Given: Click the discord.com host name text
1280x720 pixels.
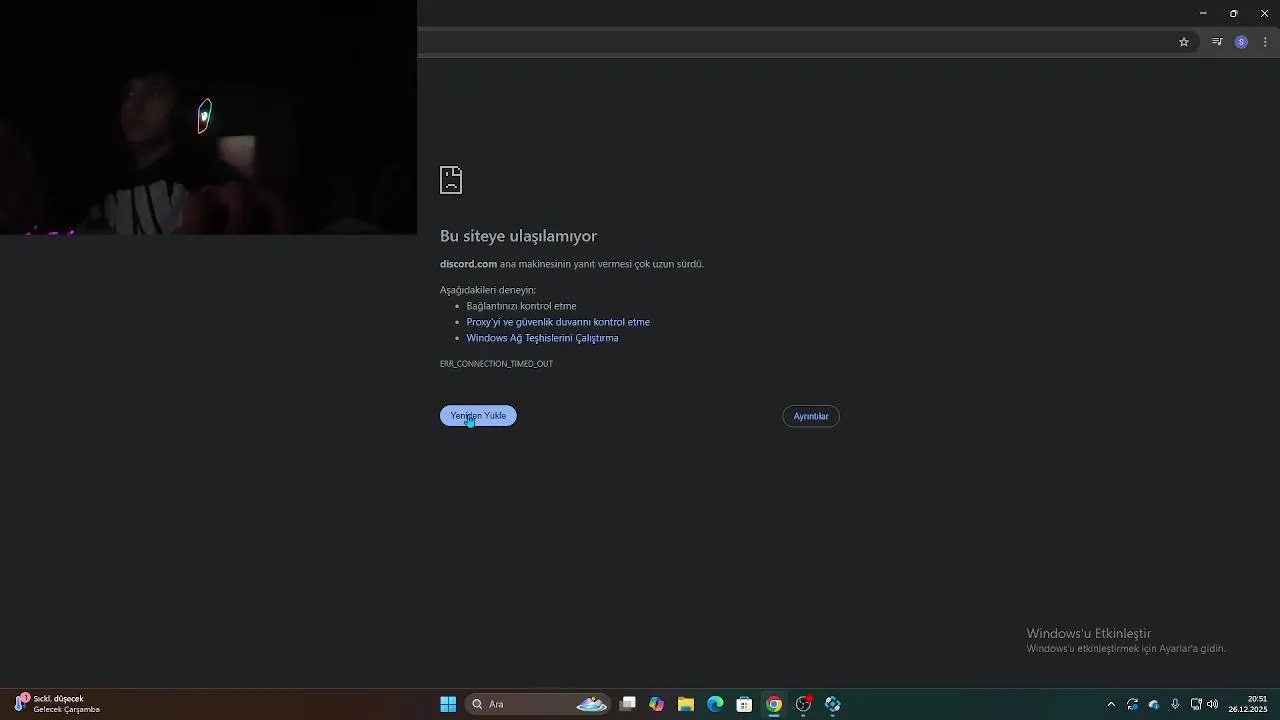Looking at the screenshot, I should coord(468,264).
